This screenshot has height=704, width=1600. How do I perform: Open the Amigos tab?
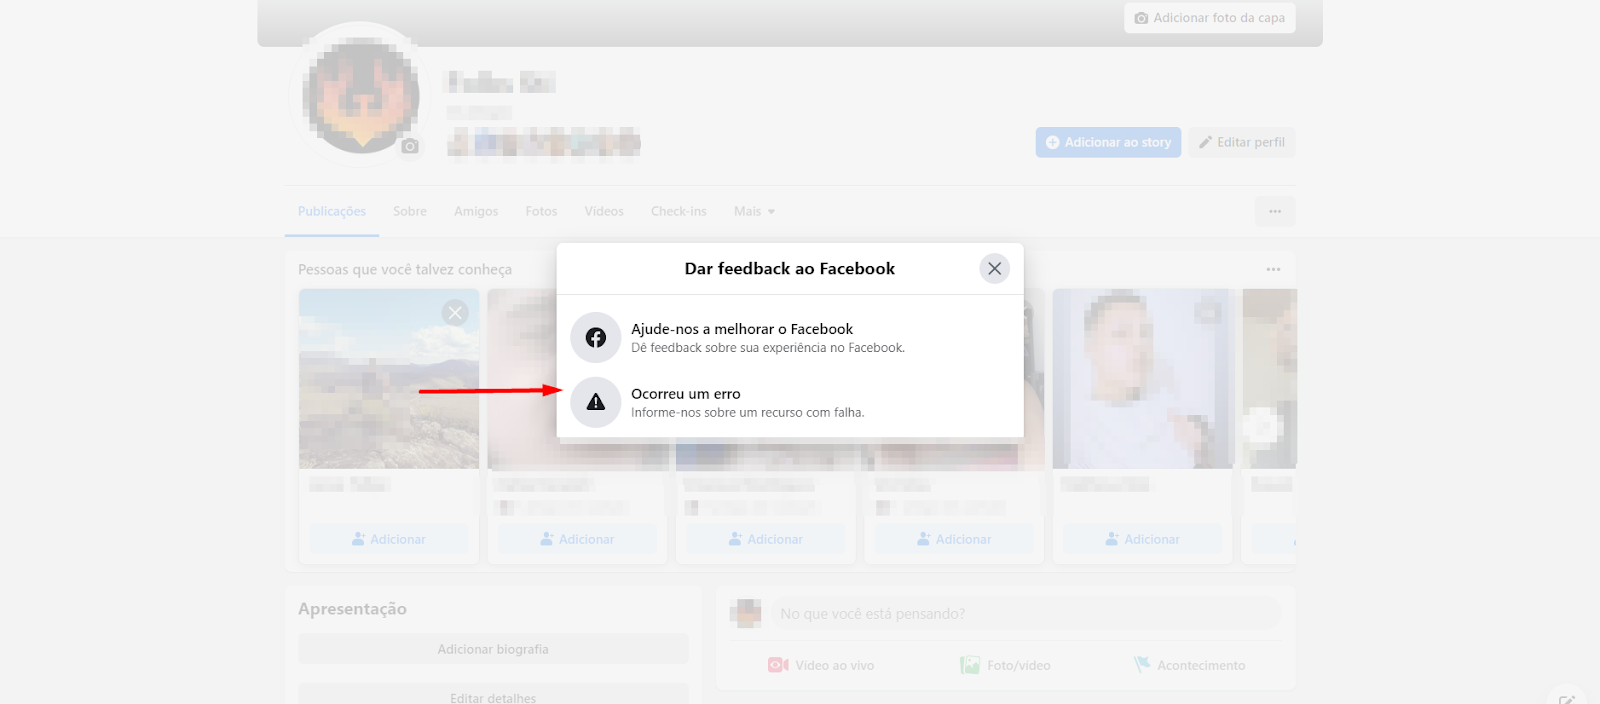click(x=476, y=211)
